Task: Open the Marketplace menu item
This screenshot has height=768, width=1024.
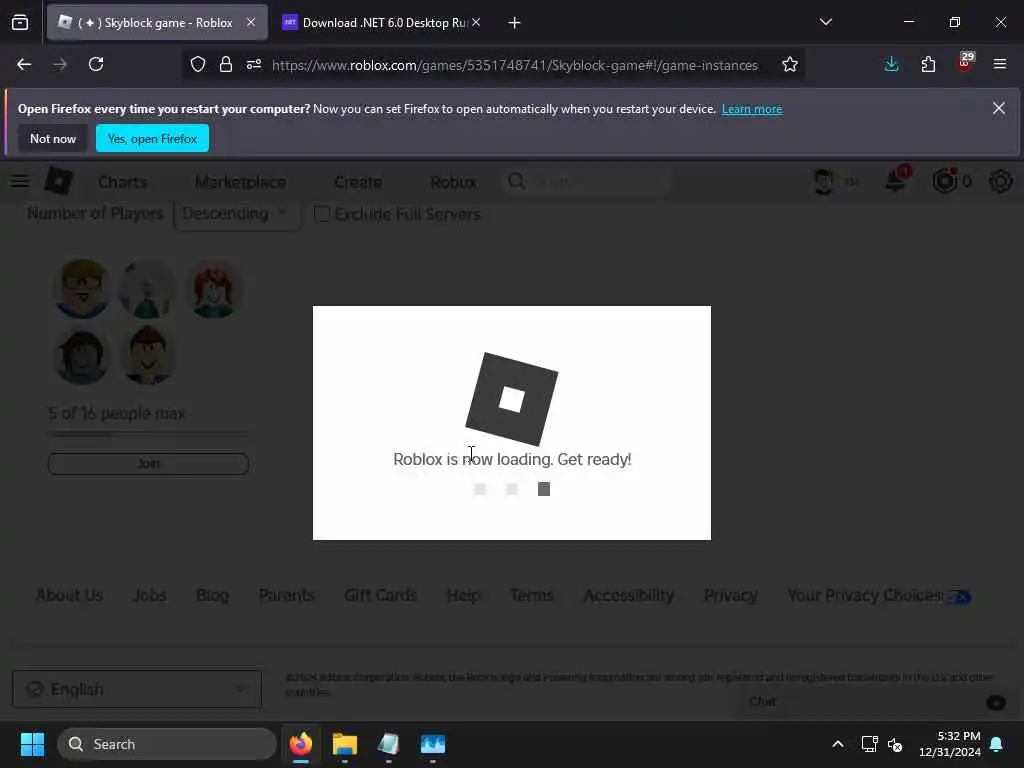Action: coord(240,182)
